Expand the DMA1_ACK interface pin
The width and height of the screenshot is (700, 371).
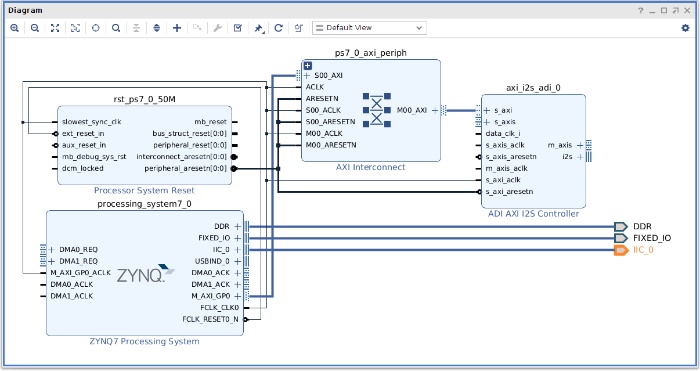click(238, 284)
